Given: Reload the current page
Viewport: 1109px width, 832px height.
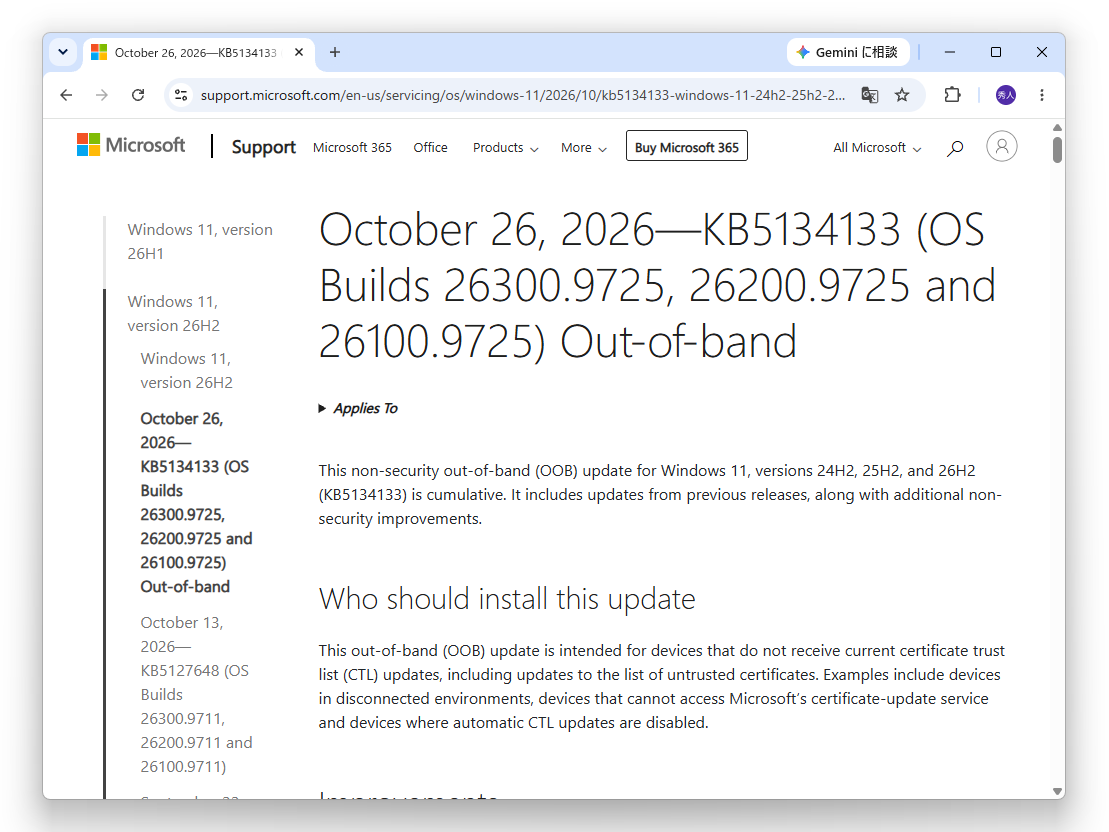Looking at the screenshot, I should (x=138, y=95).
